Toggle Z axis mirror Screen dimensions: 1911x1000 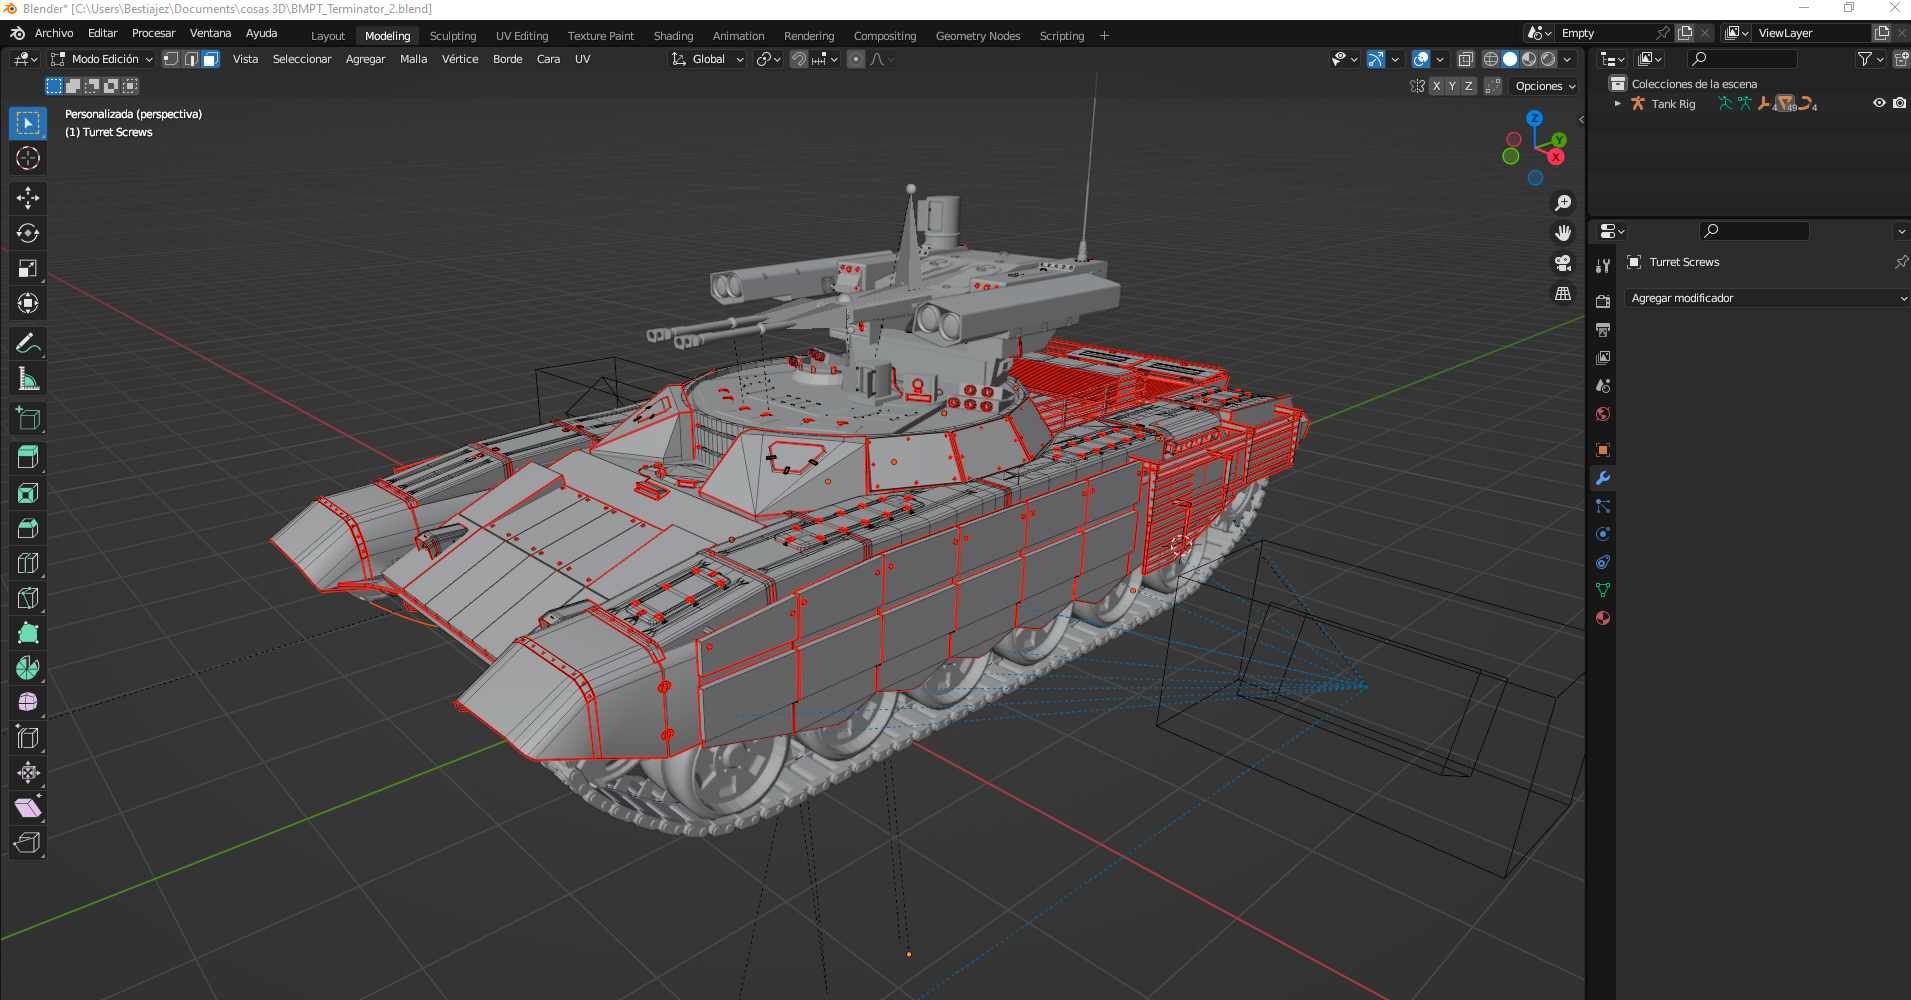click(1468, 86)
